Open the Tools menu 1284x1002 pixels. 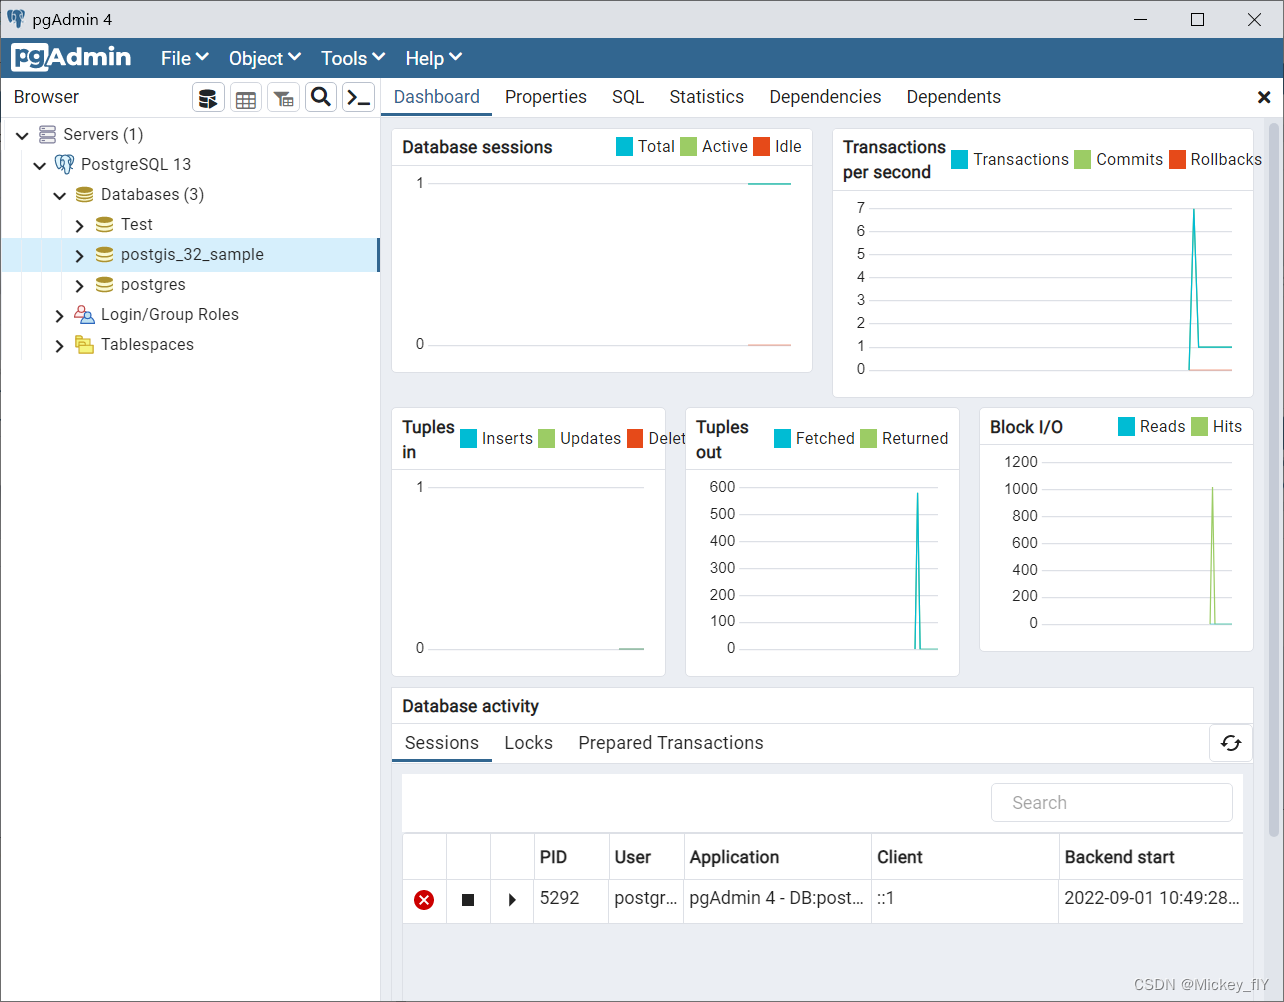click(352, 58)
